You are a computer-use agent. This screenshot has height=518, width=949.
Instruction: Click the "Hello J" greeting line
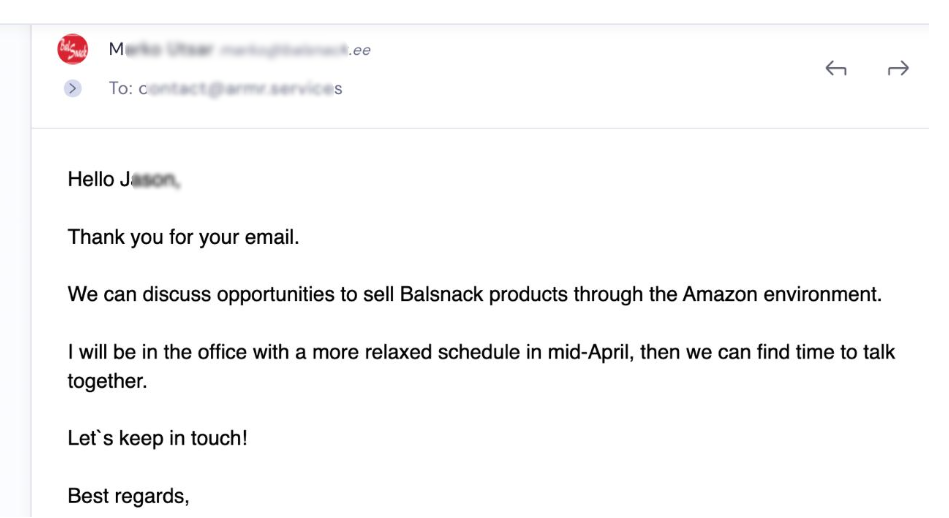[x=123, y=179]
